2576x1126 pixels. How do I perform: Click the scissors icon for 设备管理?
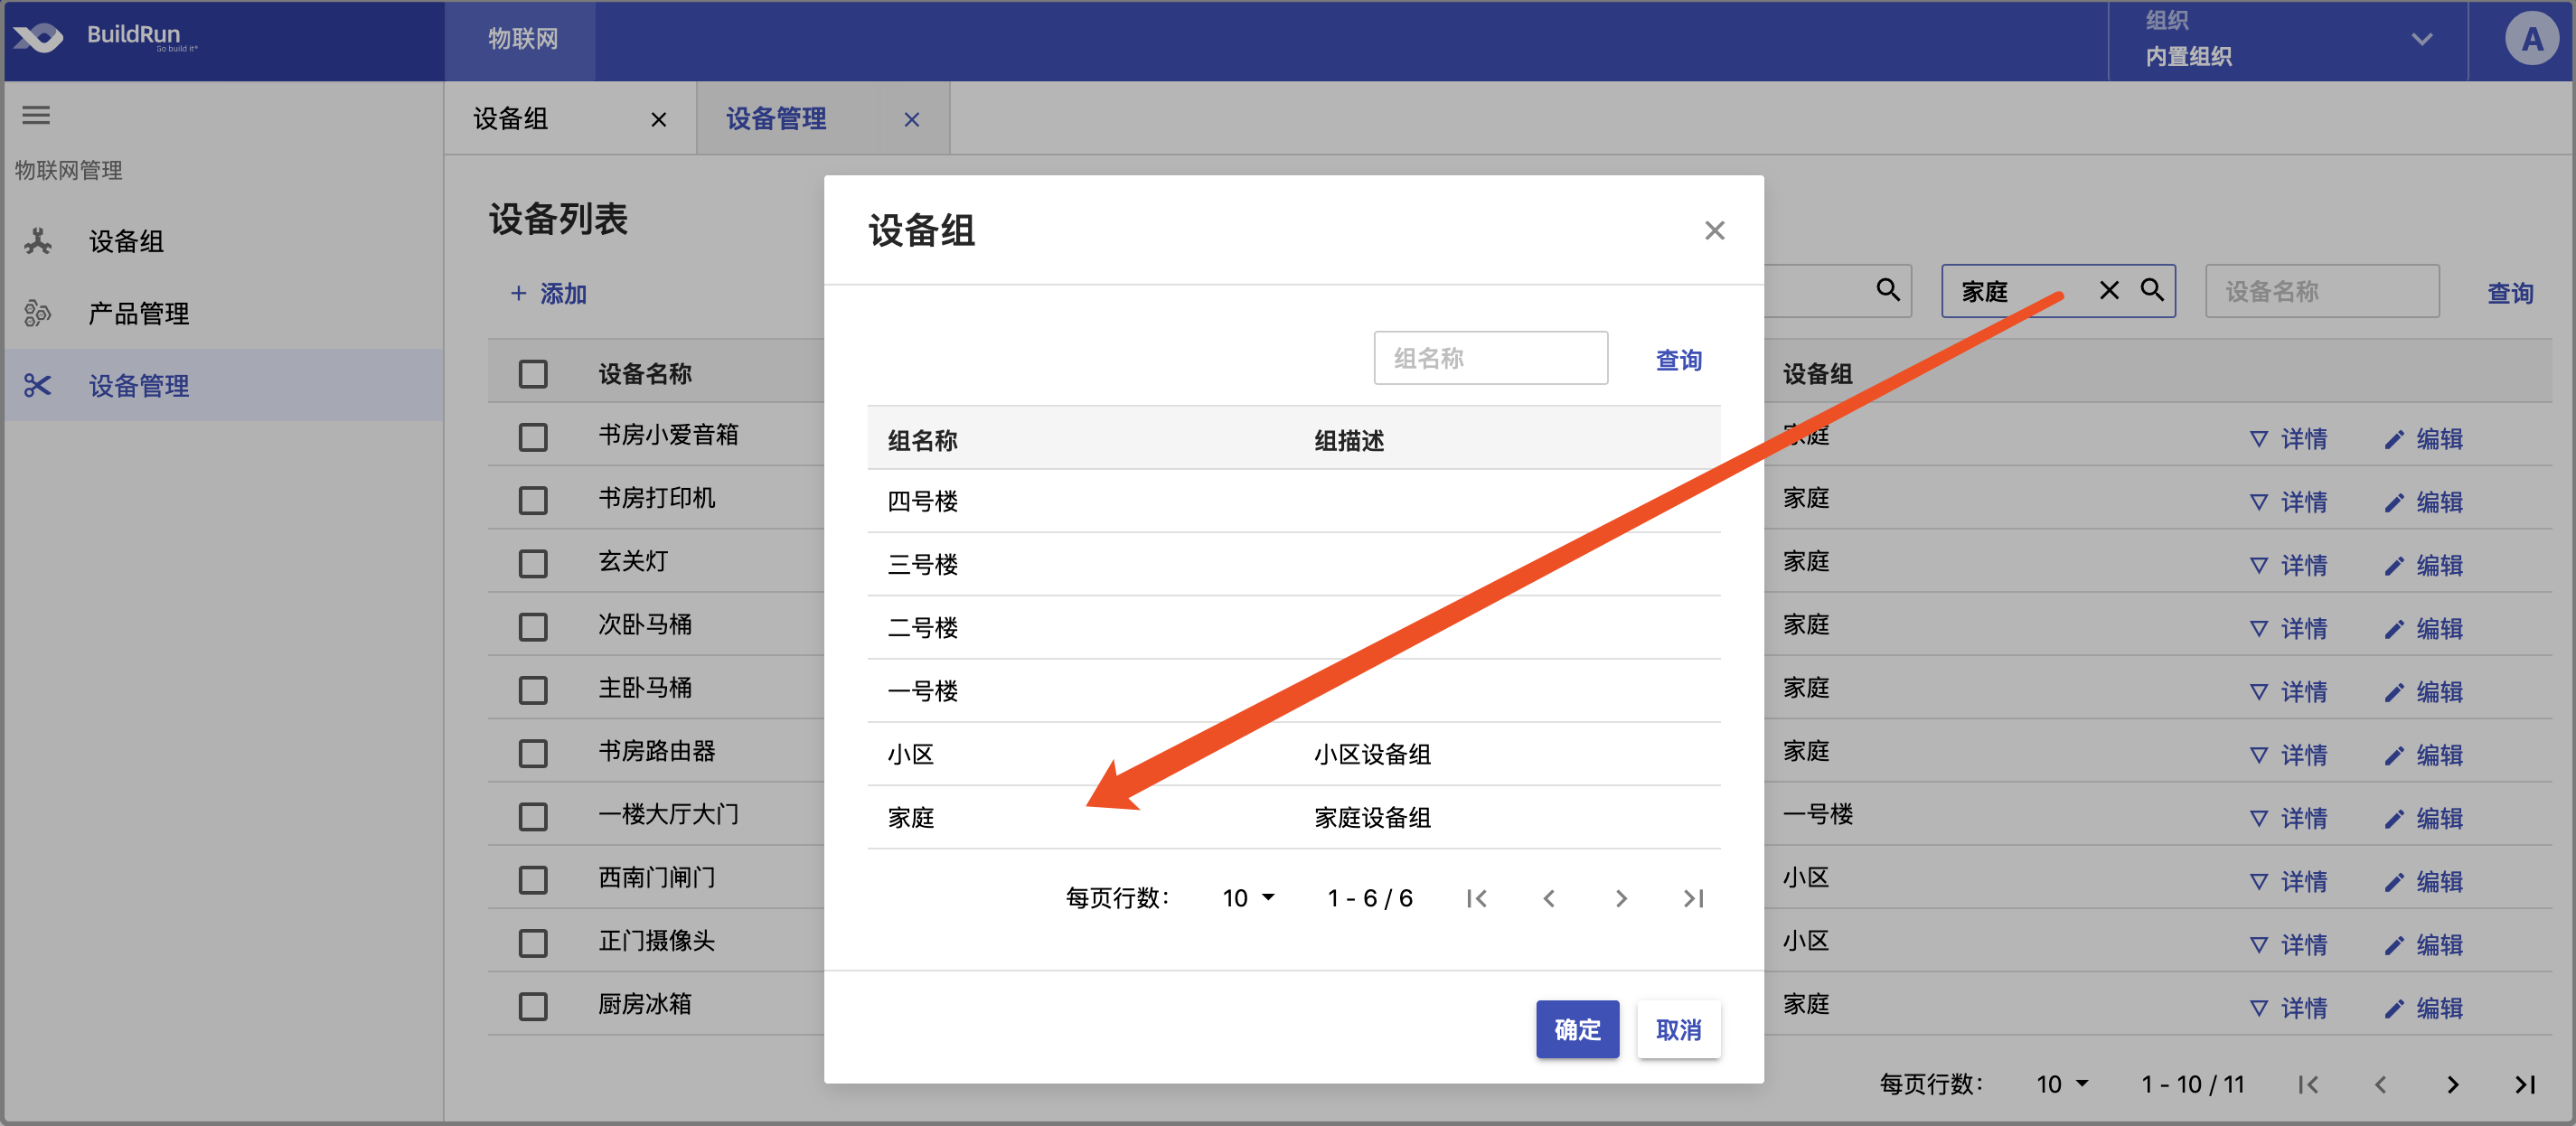(x=37, y=386)
